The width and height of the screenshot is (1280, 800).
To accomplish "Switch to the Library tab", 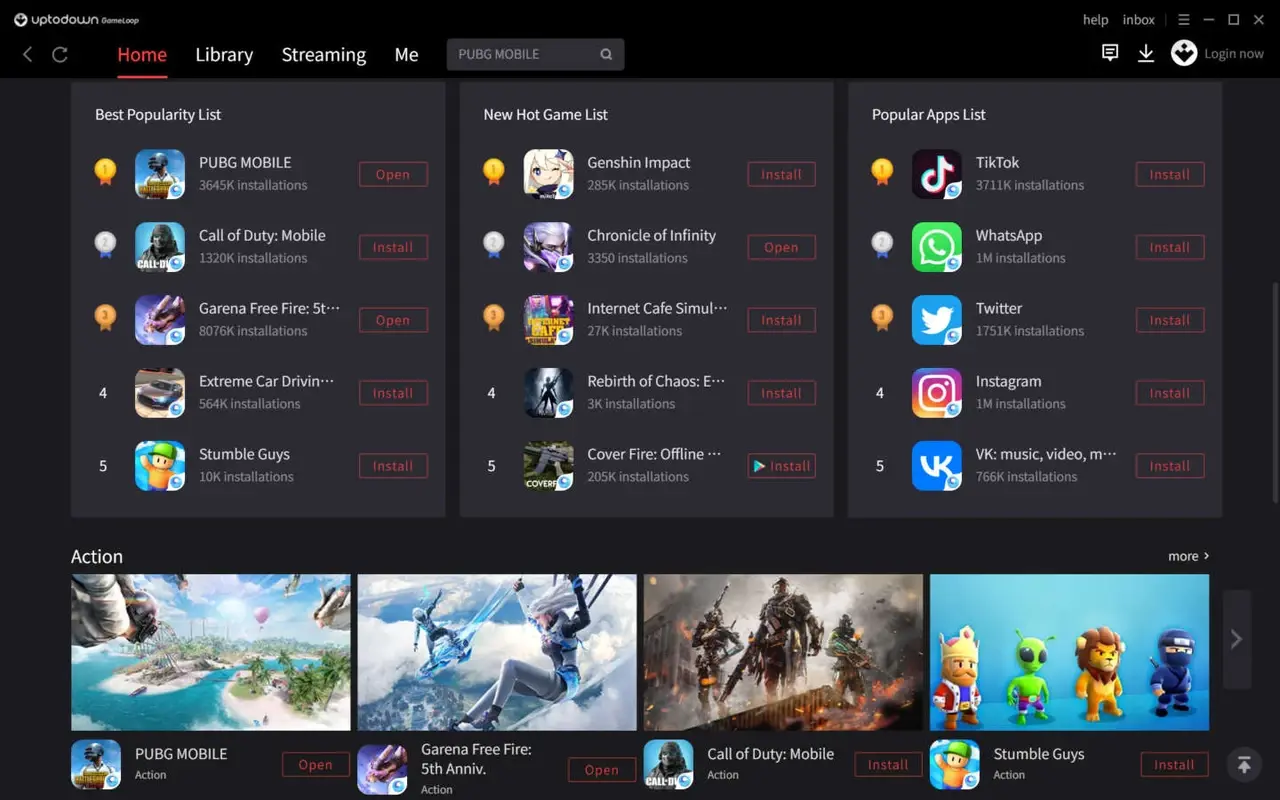I will 224,55.
